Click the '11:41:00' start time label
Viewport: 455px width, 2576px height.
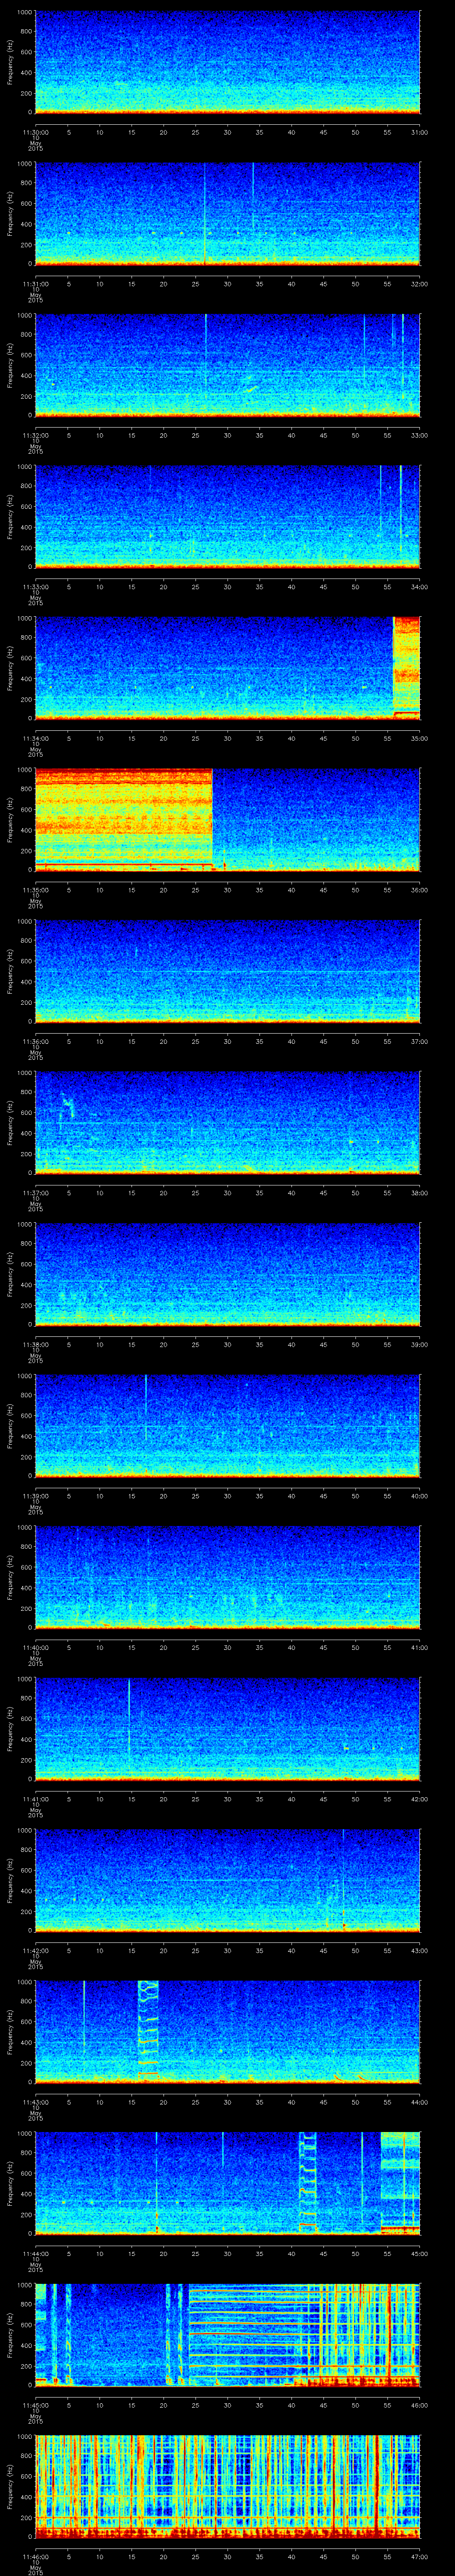coord(35,1798)
